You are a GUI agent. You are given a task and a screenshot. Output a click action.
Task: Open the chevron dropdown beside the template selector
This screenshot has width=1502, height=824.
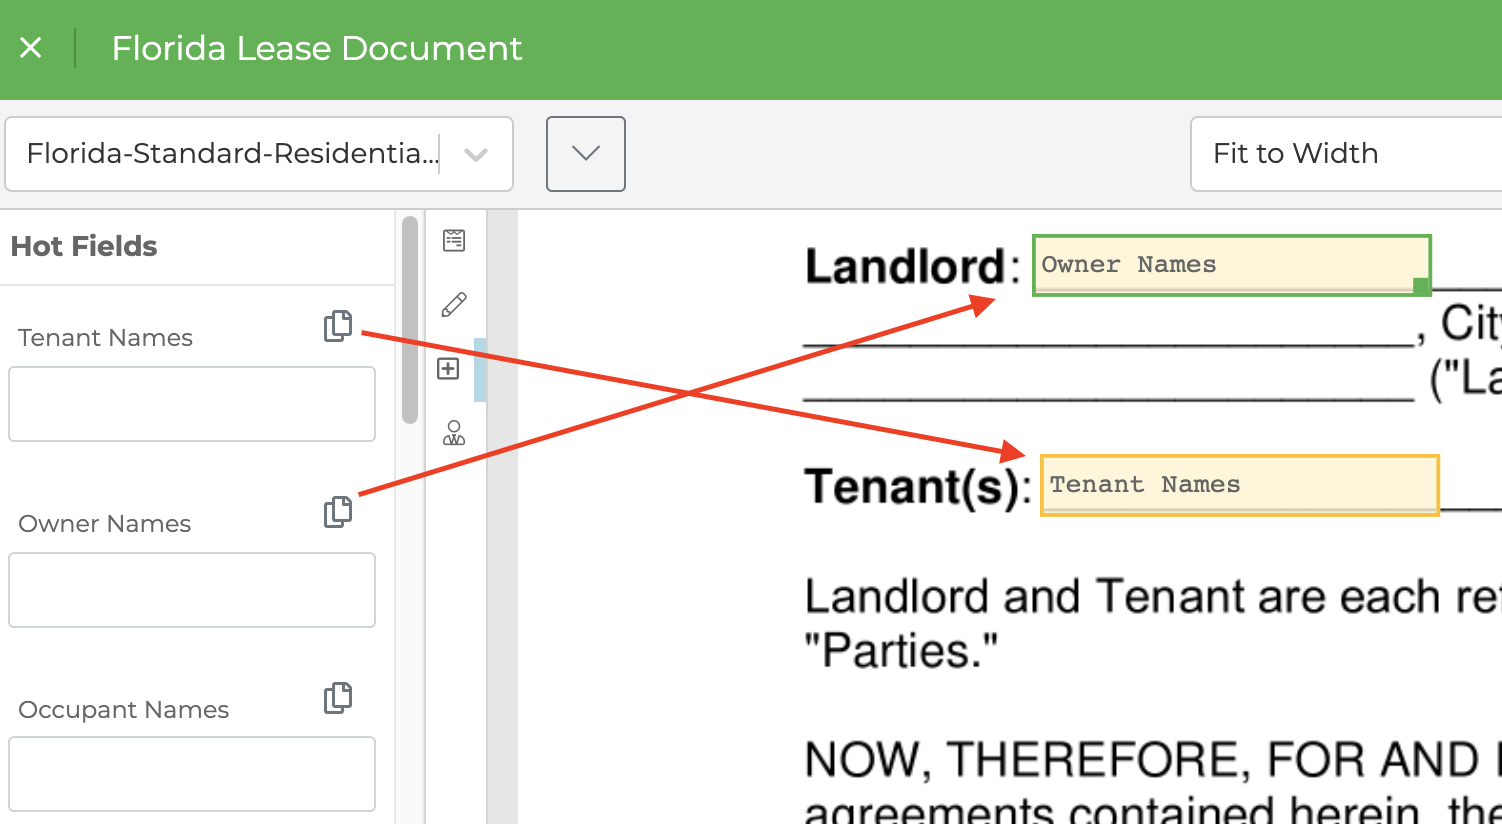586,153
